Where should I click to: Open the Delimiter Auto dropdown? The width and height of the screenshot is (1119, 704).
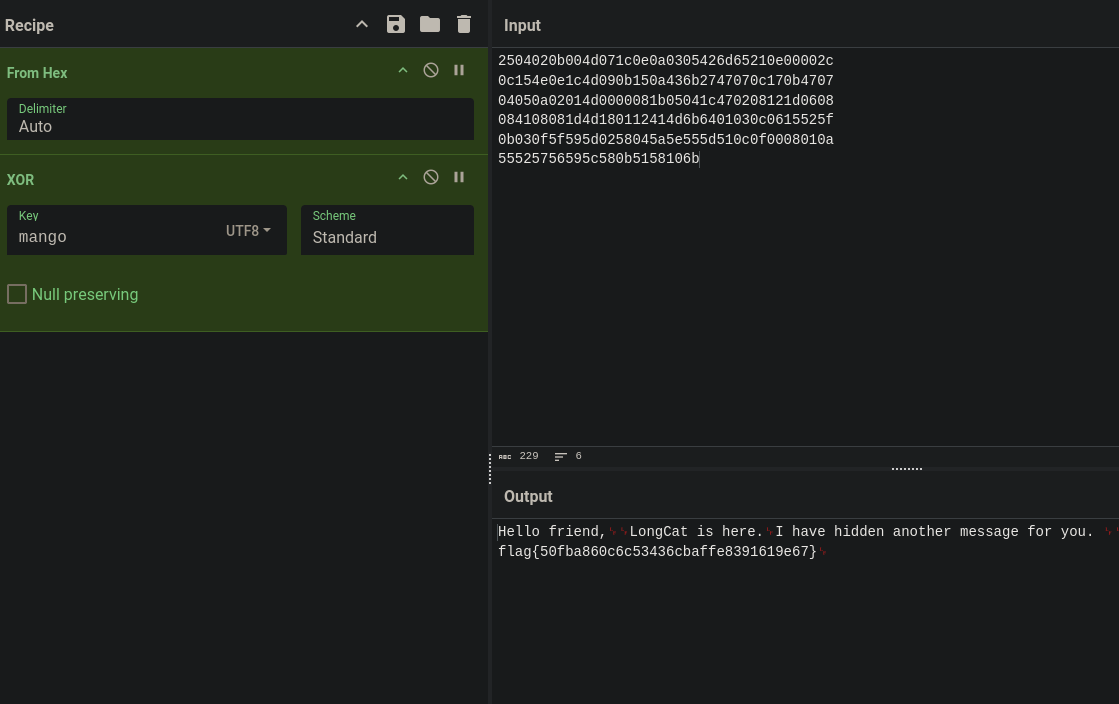[240, 119]
